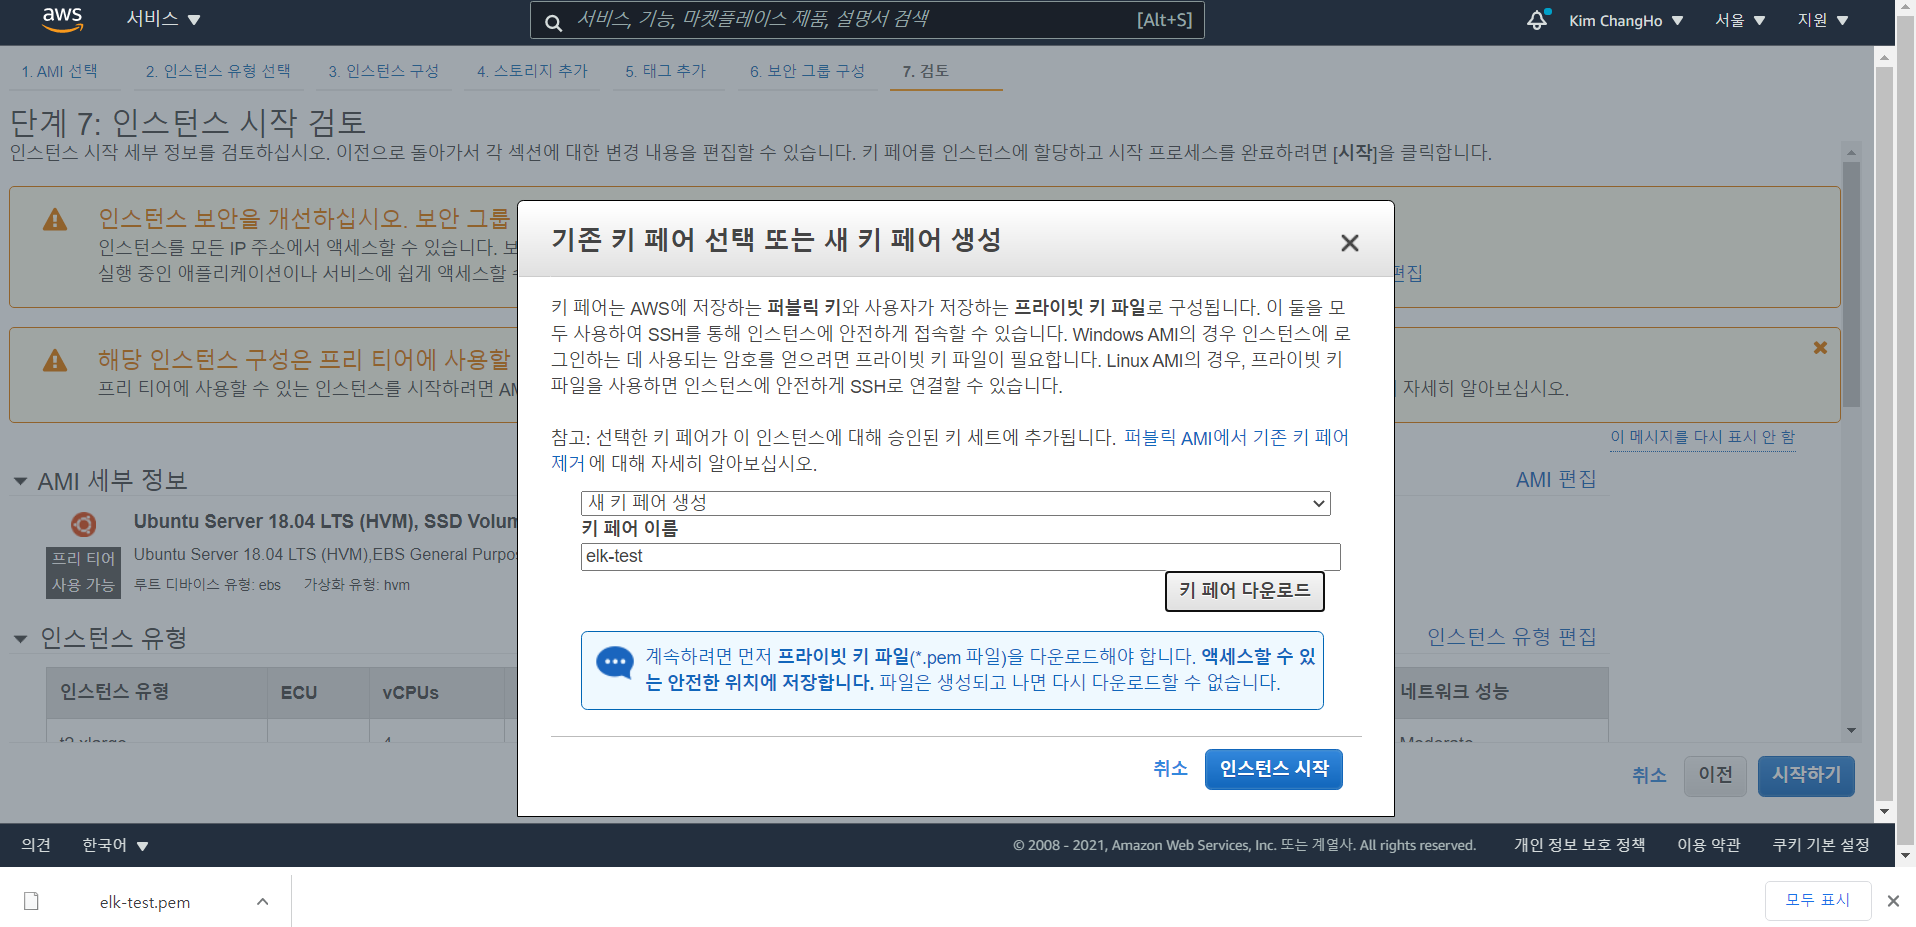This screenshot has height=927, width=1916.
Task: Click the elk-test.pem file icon
Action: tap(31, 901)
